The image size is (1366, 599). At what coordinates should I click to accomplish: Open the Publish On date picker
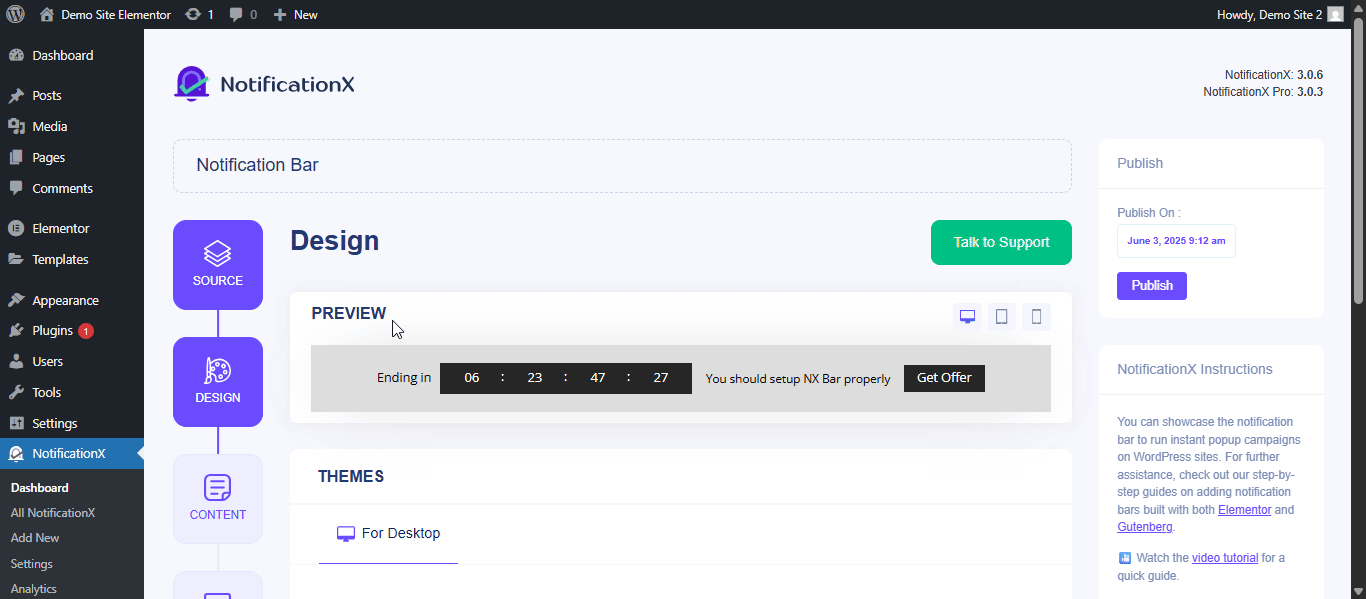pyautogui.click(x=1176, y=241)
